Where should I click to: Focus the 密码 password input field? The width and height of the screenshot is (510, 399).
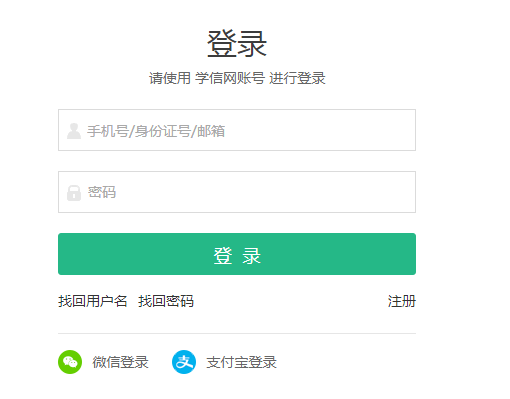pos(237,192)
